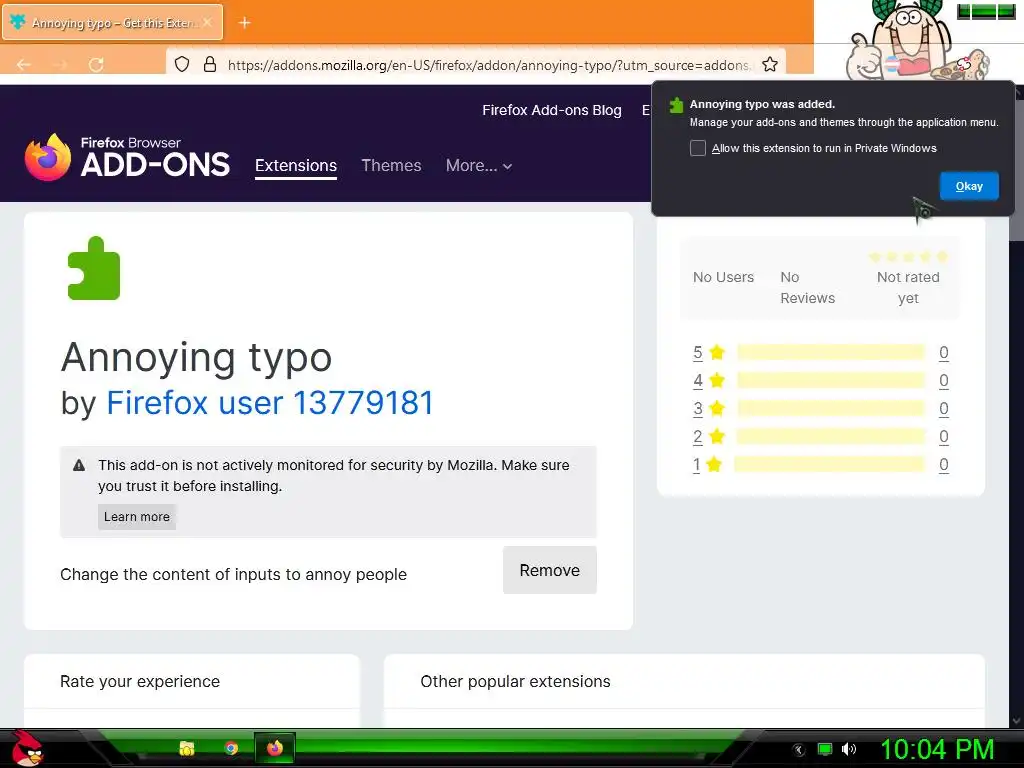Click the No Users text
1024x768 pixels.
point(723,277)
